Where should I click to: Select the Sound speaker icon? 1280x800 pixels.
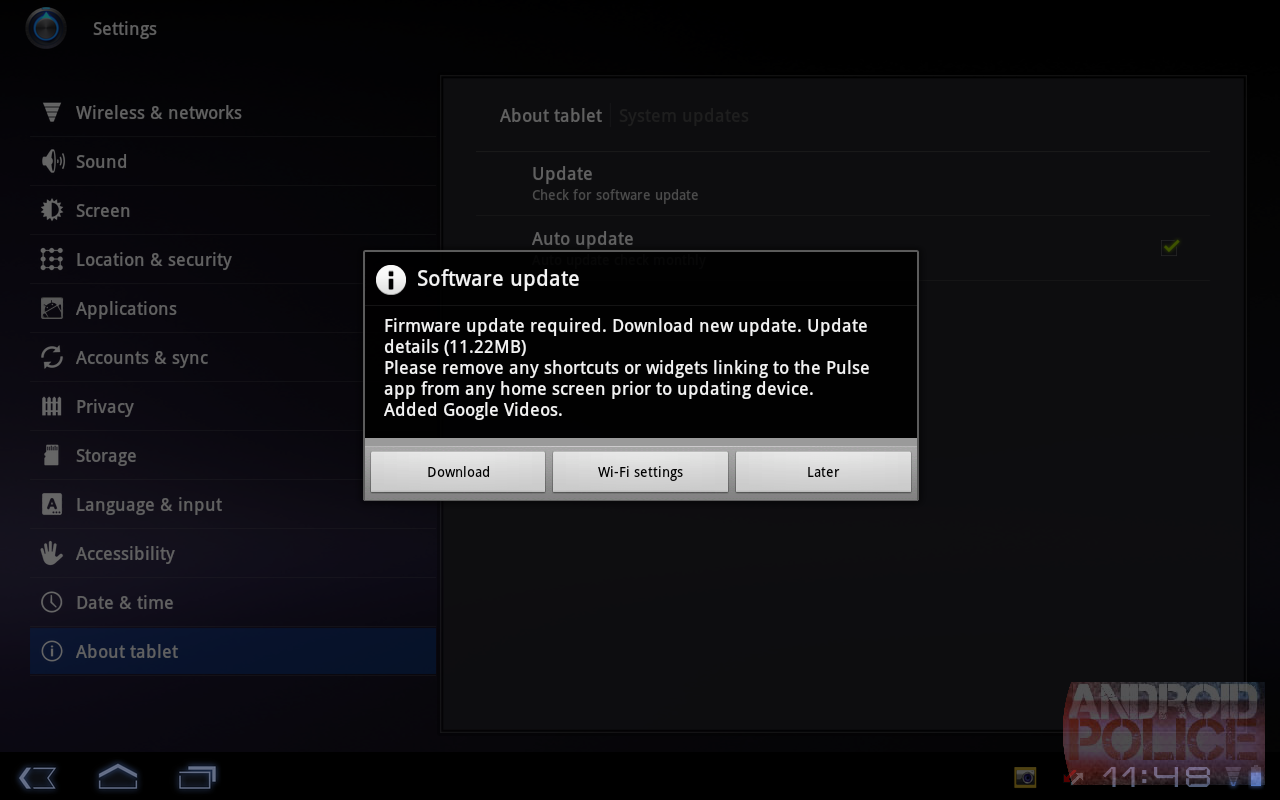point(52,161)
